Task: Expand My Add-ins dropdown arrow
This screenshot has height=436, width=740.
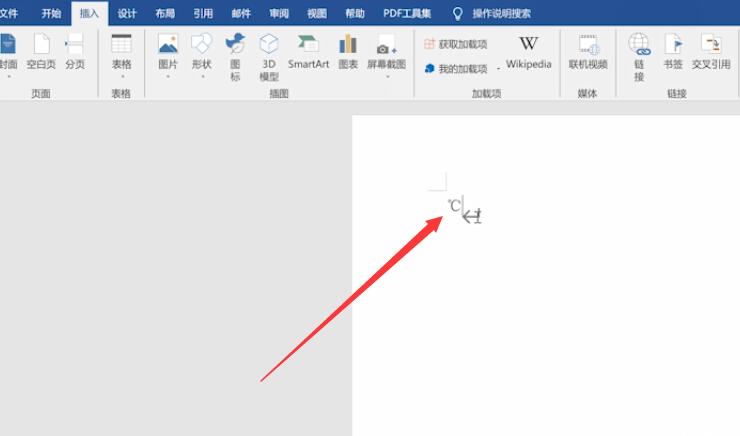Action: pyautogui.click(x=498, y=69)
